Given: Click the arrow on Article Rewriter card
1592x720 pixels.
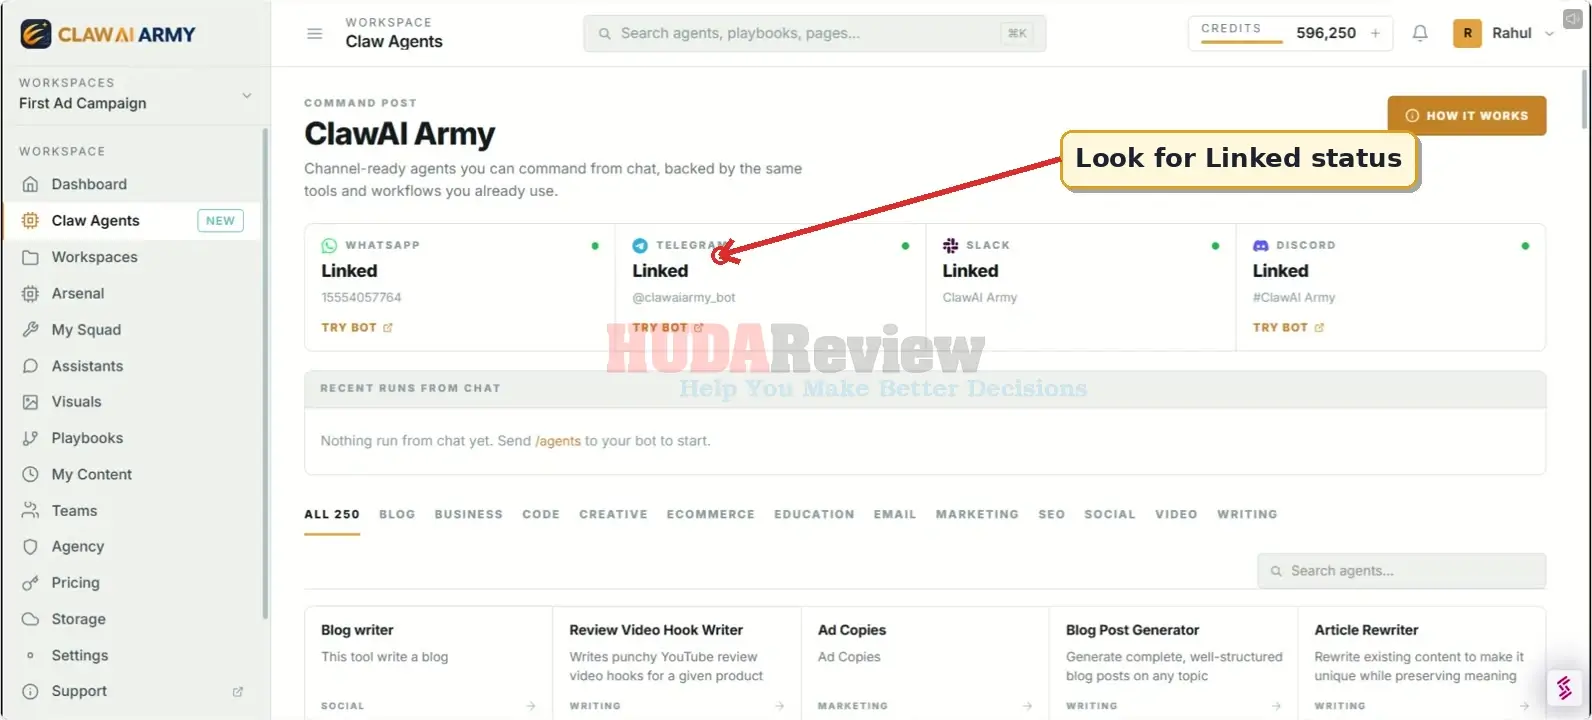Looking at the screenshot, I should 1524,706.
